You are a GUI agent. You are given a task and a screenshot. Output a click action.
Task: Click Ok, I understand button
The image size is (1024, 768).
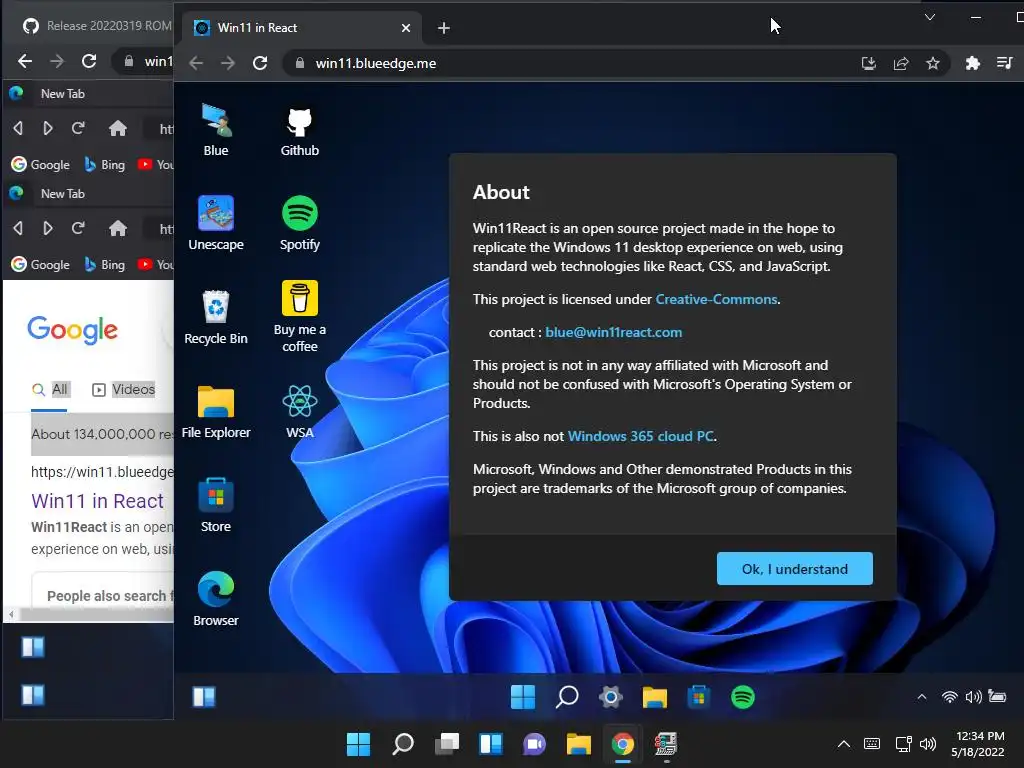pos(794,569)
